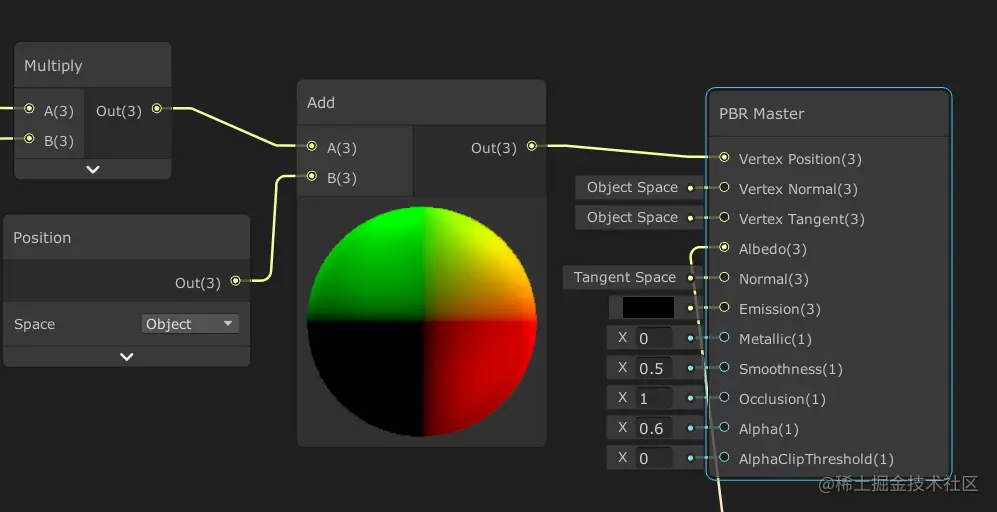Click the Smoothness(1) input port

[x=724, y=367]
